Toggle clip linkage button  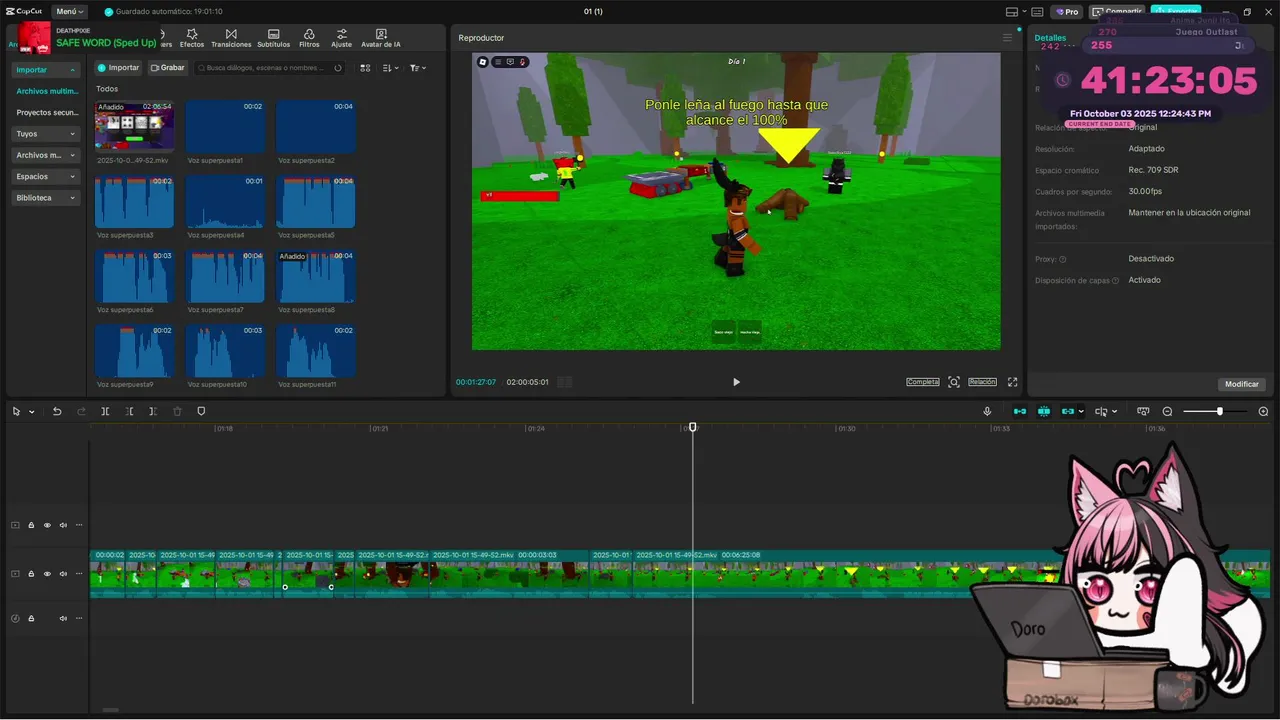click(x=1068, y=411)
